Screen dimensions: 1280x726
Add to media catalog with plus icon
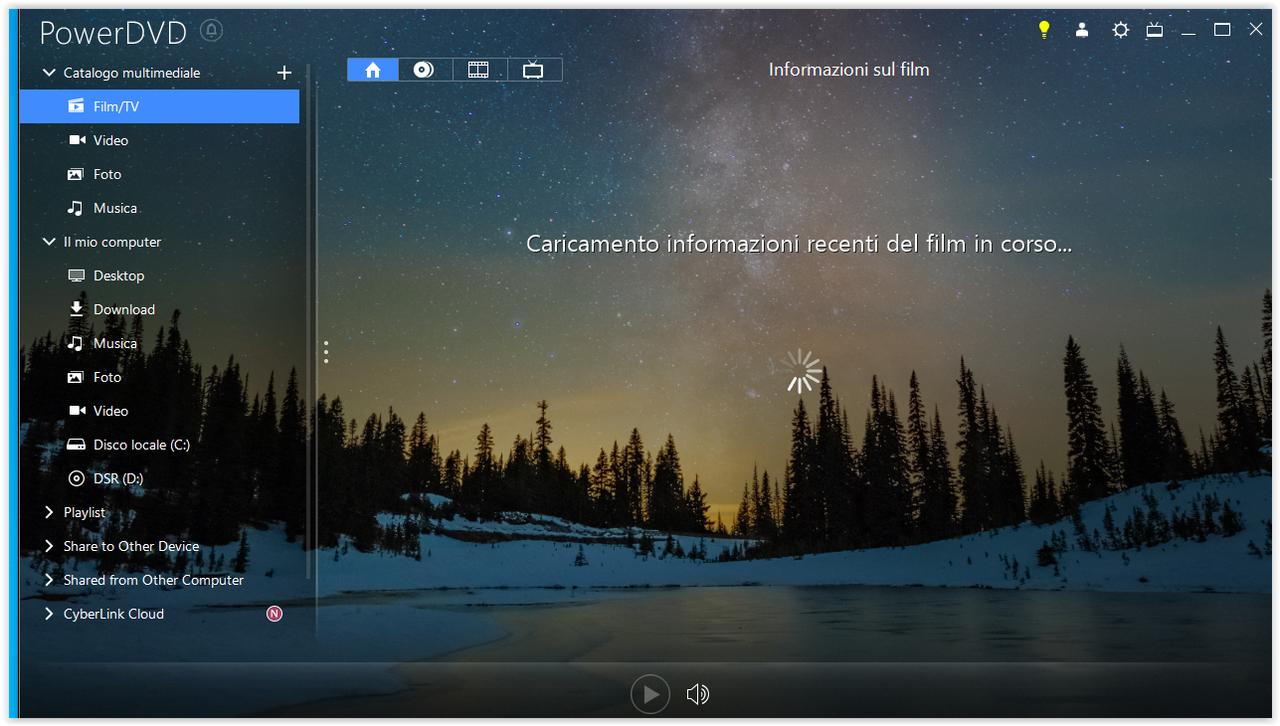tap(284, 73)
